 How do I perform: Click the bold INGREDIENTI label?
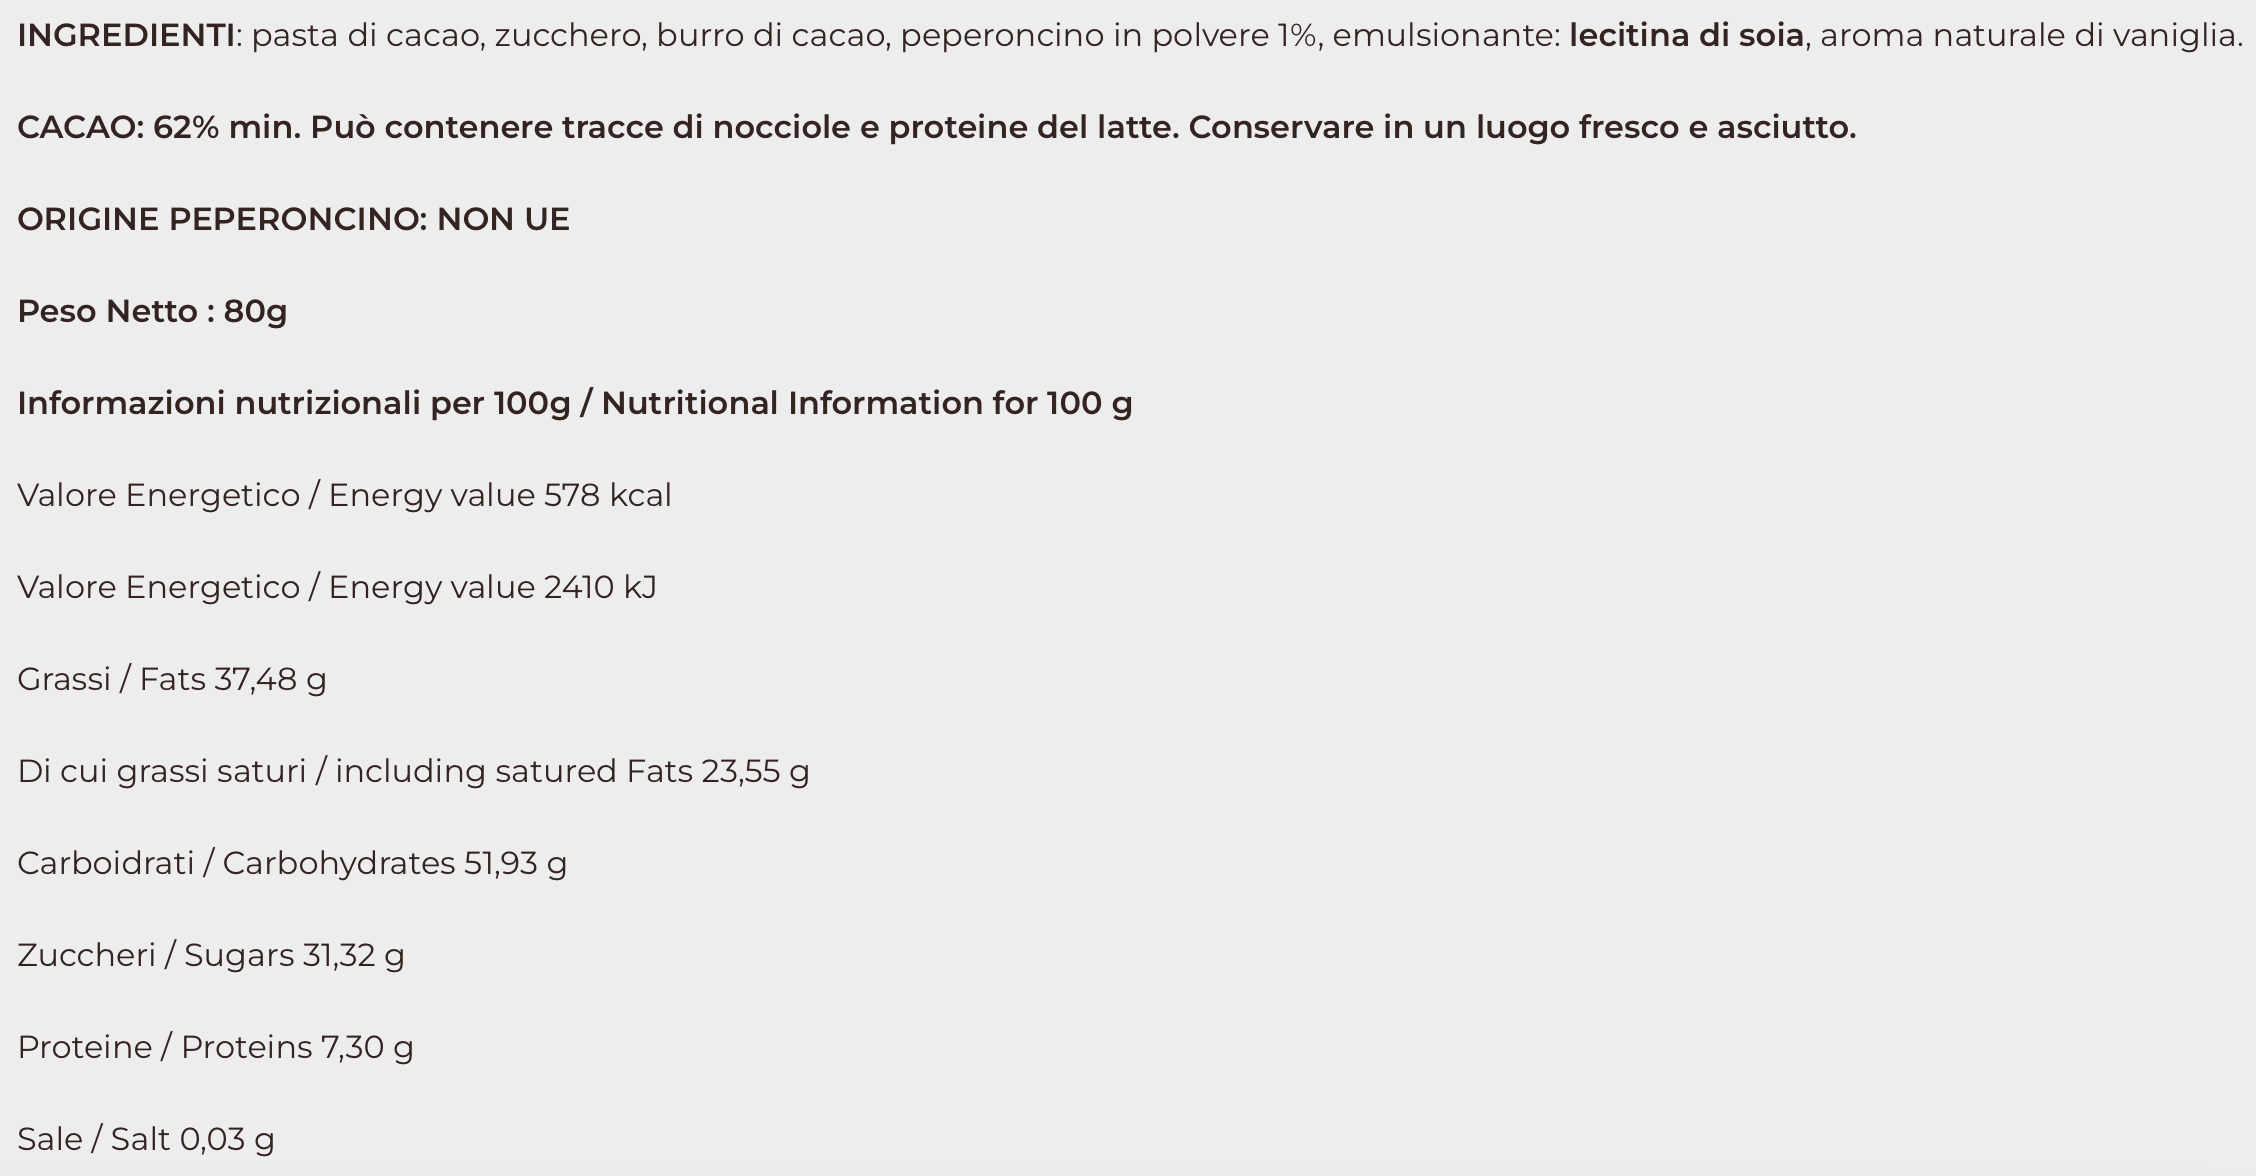click(x=126, y=36)
